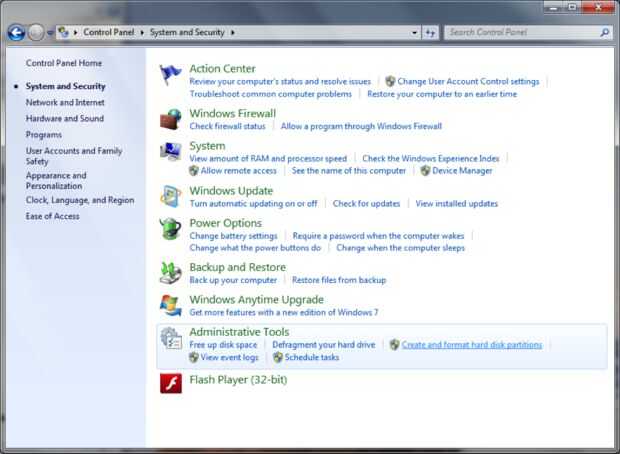The image size is (620, 454).
Task: Open Device Manager link
Action: coord(462,171)
